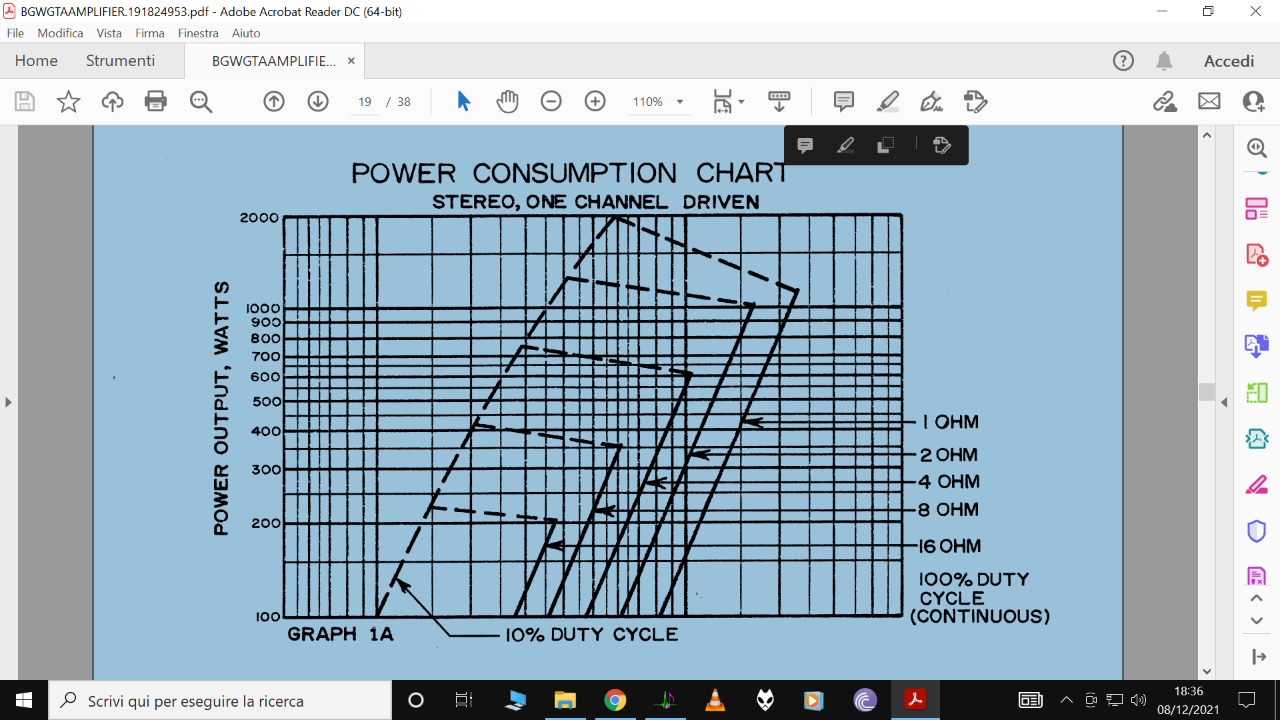Click document scrollbar down arrow

1207,672
